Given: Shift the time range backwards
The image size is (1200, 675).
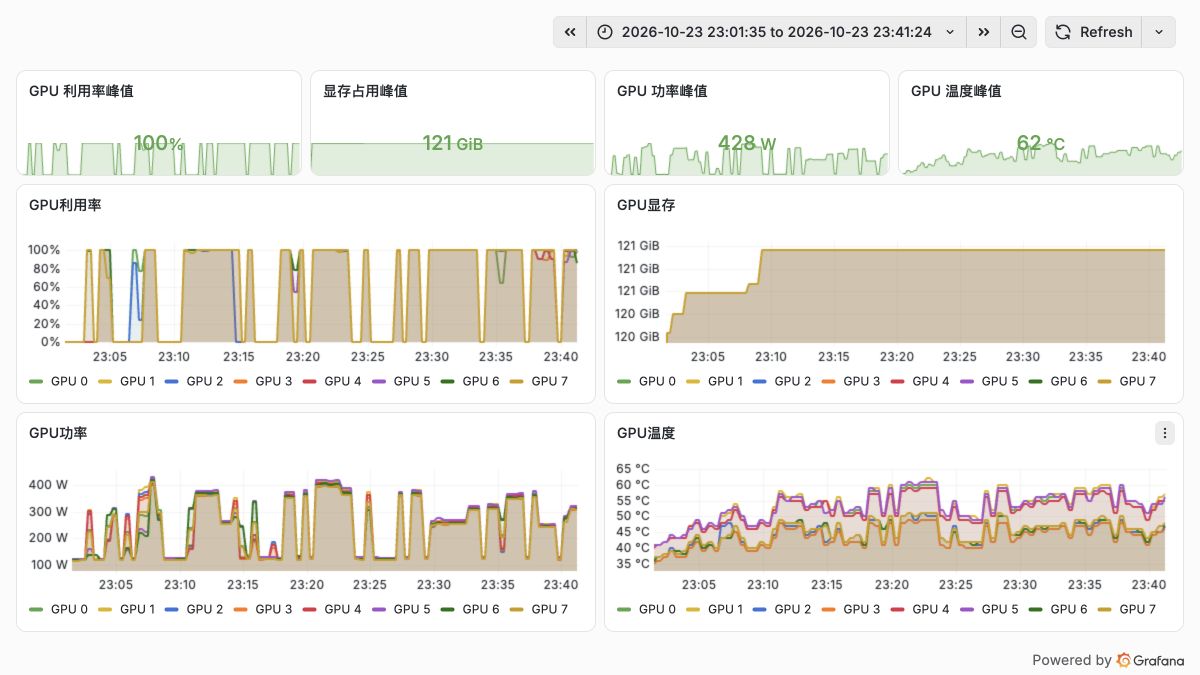Looking at the screenshot, I should point(570,32).
